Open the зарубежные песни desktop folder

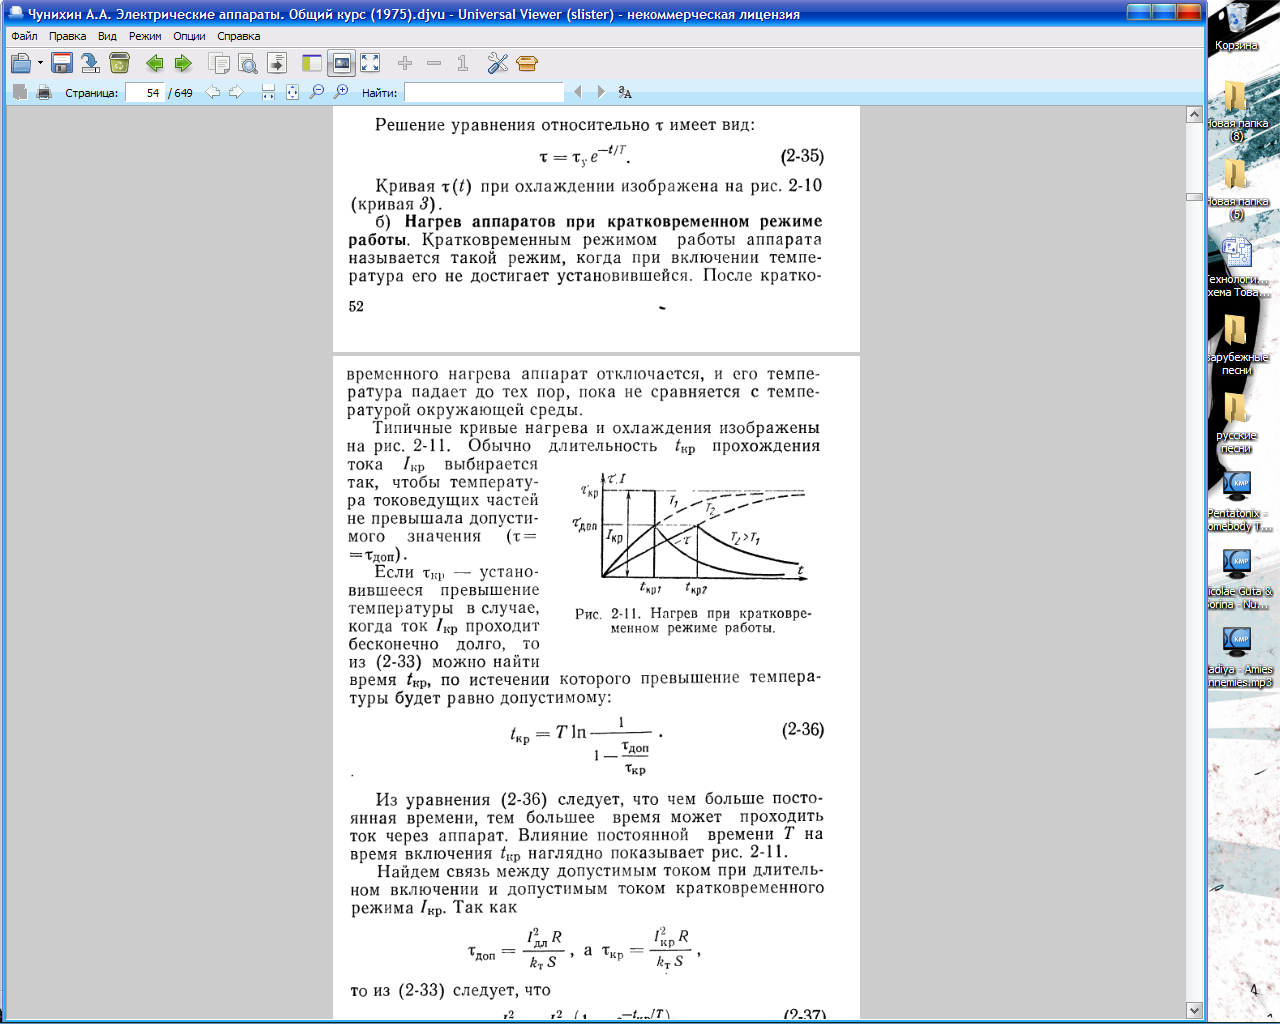click(1237, 344)
